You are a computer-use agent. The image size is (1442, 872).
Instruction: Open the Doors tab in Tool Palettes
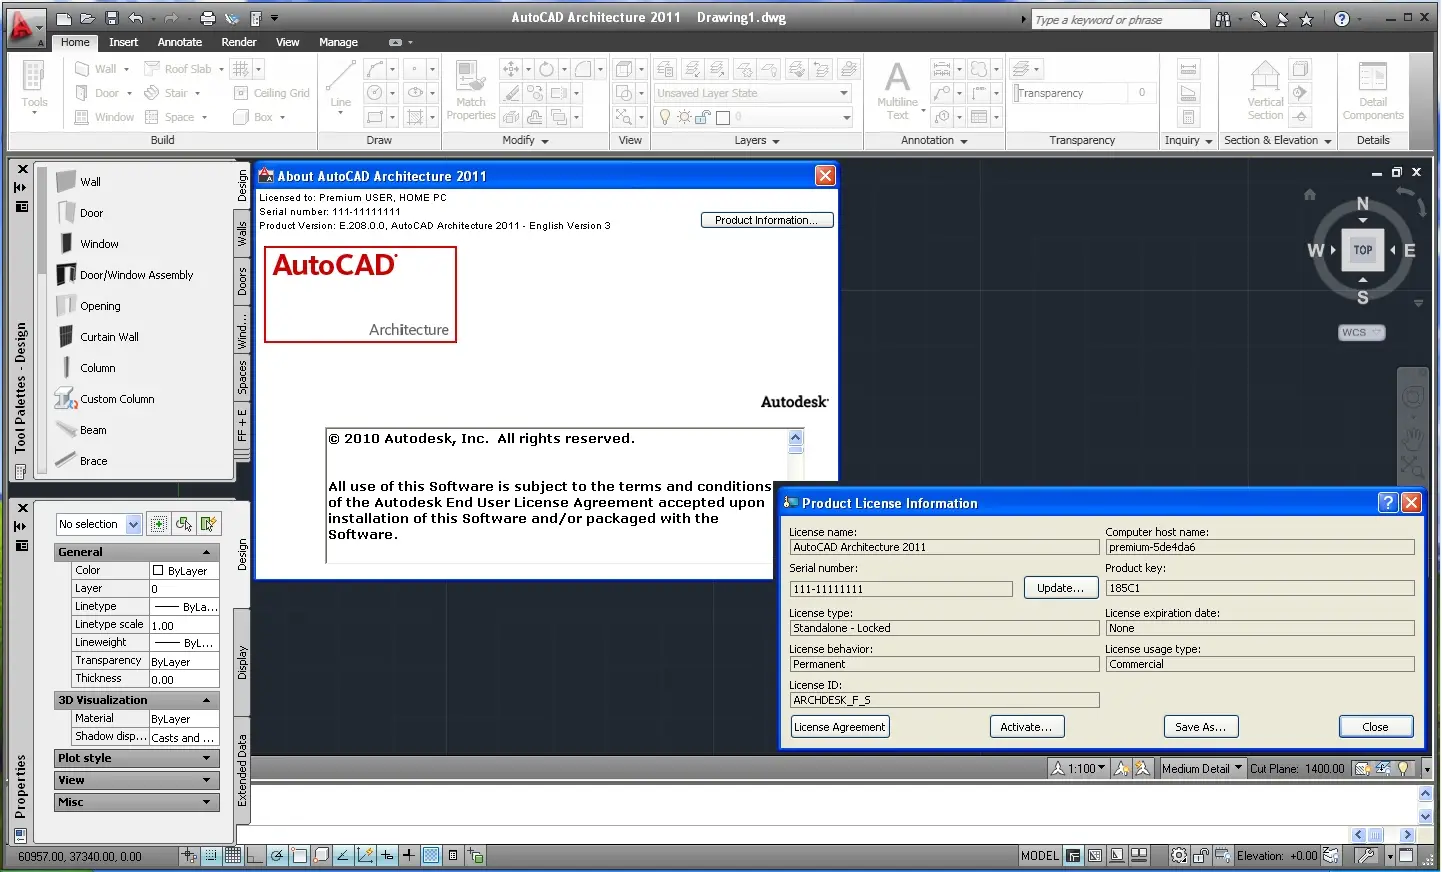(x=242, y=282)
